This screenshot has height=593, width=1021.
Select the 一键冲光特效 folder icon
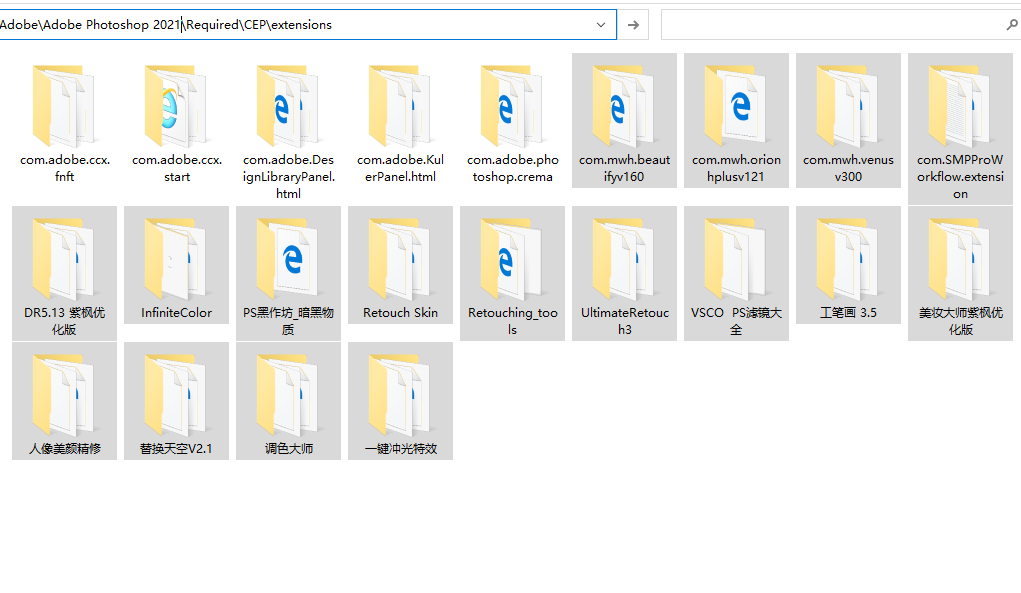400,395
